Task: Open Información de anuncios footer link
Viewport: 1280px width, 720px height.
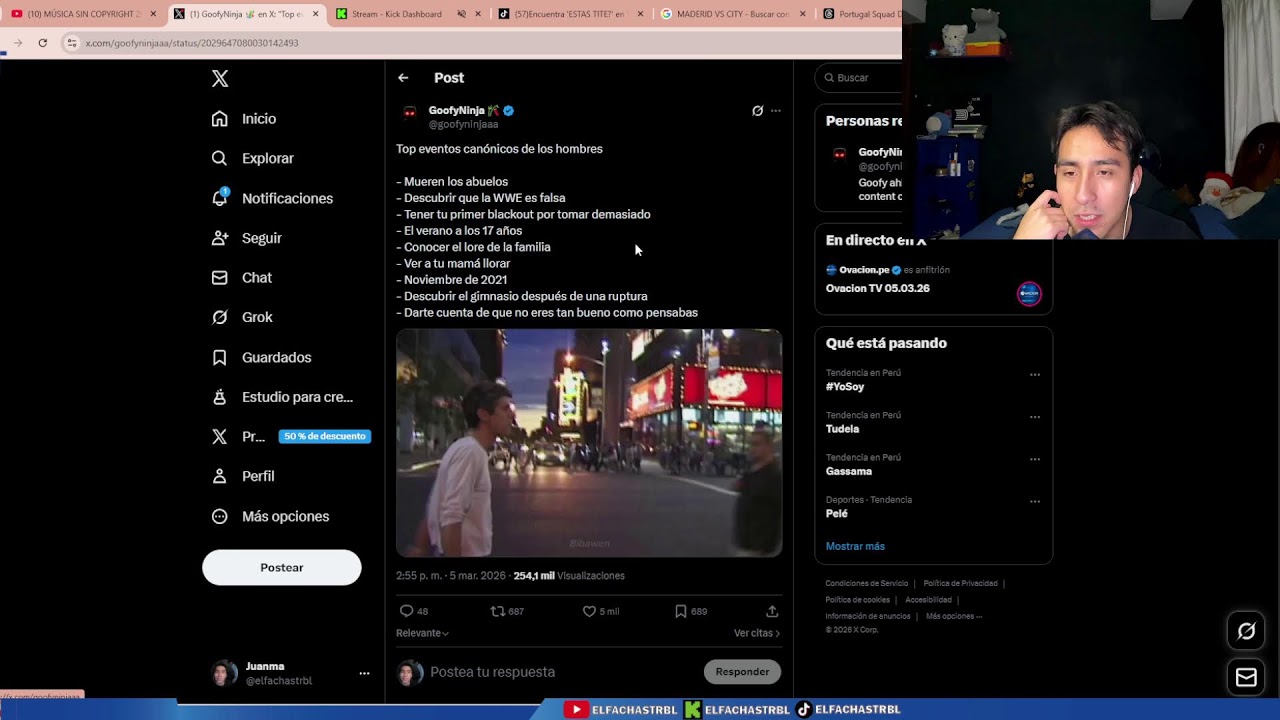Action: tap(867, 616)
